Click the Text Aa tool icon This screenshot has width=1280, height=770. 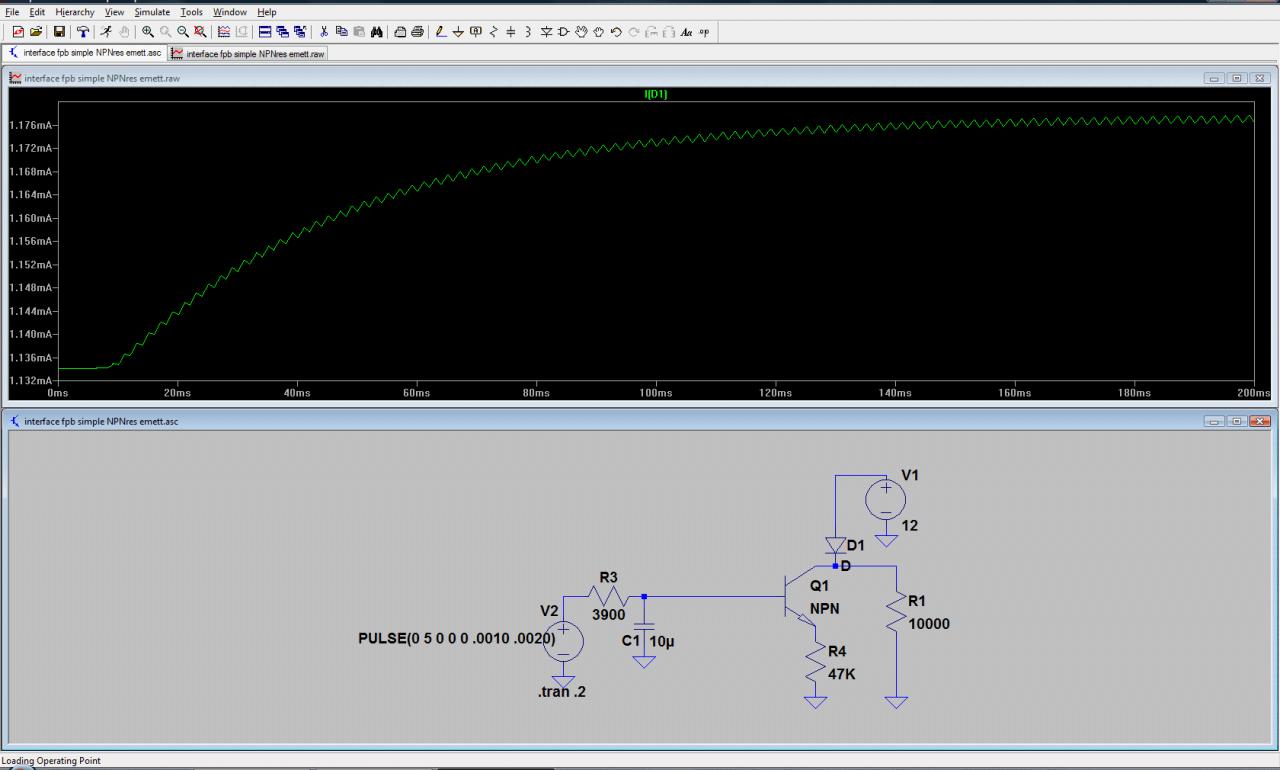click(686, 32)
